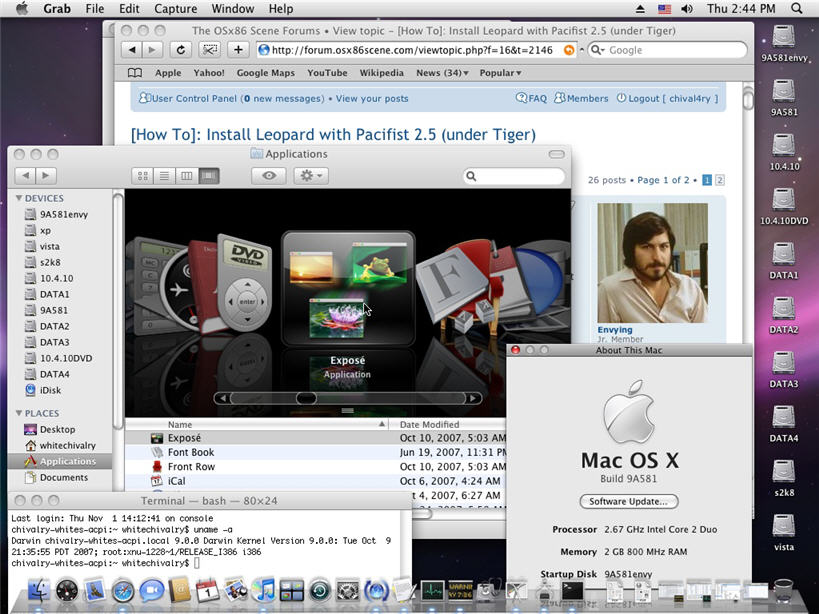The height and width of the screenshot is (614, 819).
Task: Open Activity Monitor in the Dock
Action: point(433,591)
